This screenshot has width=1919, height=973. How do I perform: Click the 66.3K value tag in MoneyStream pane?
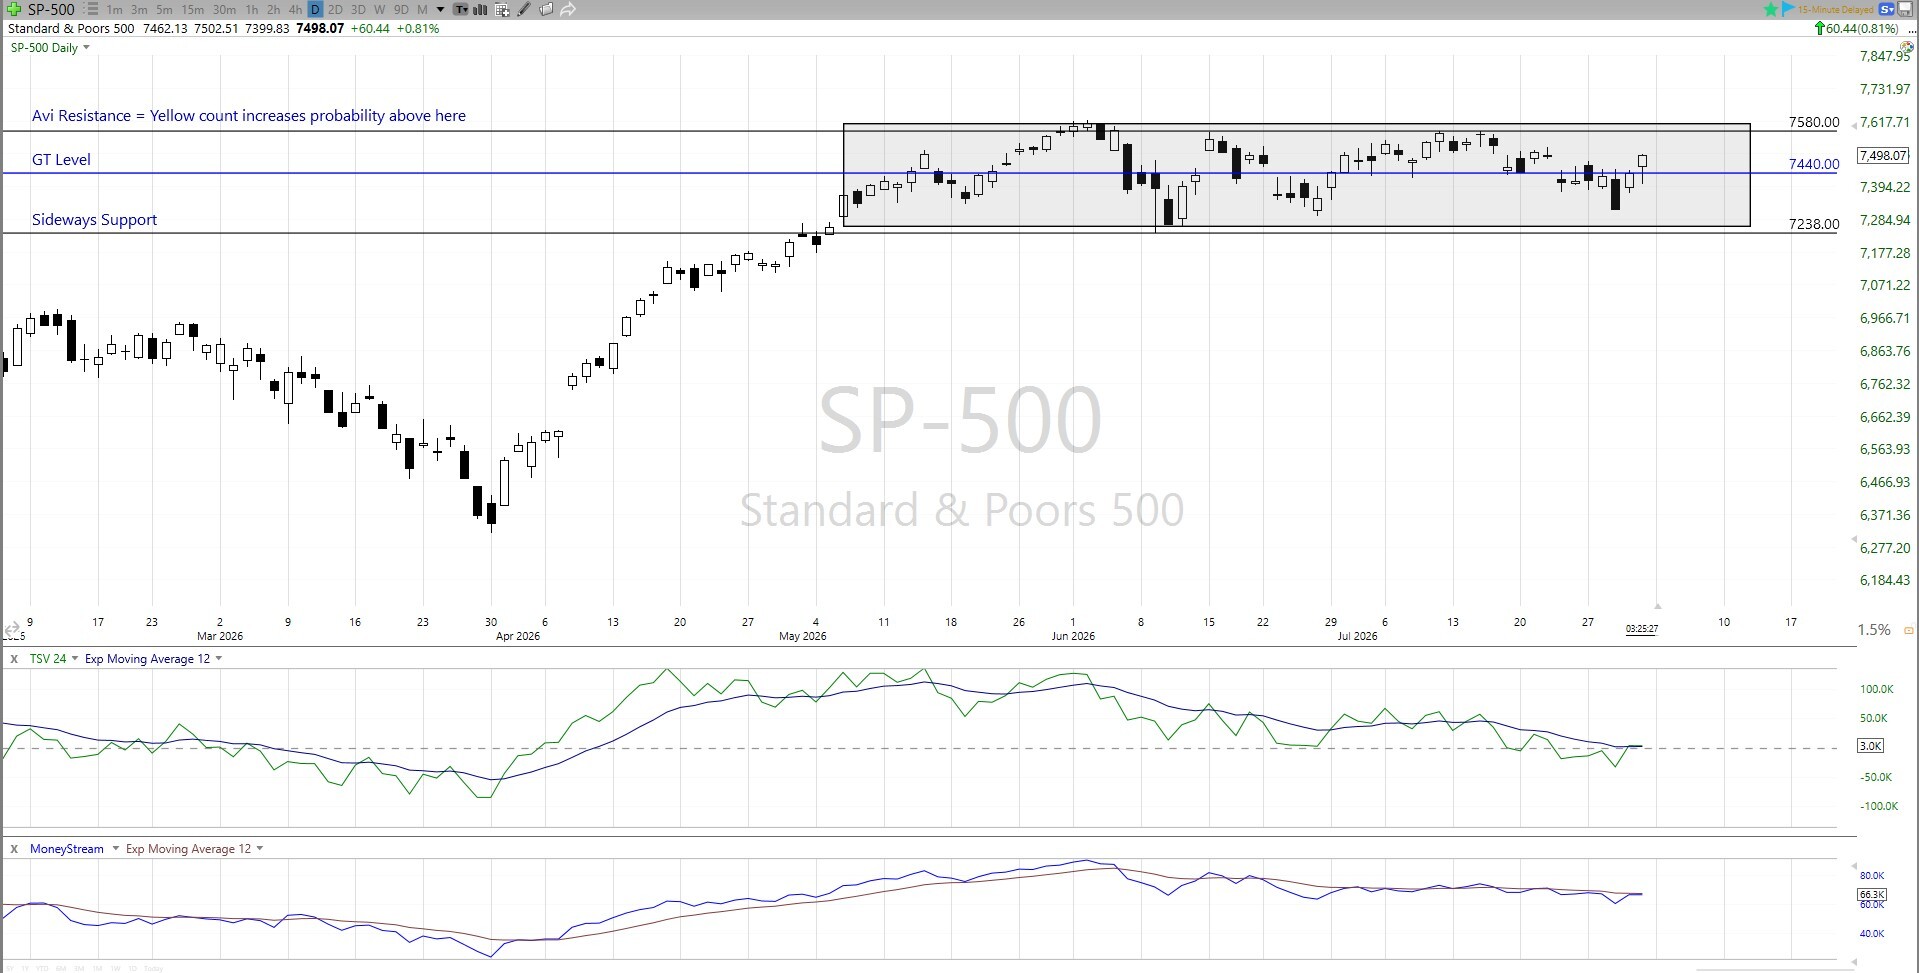tap(1871, 895)
